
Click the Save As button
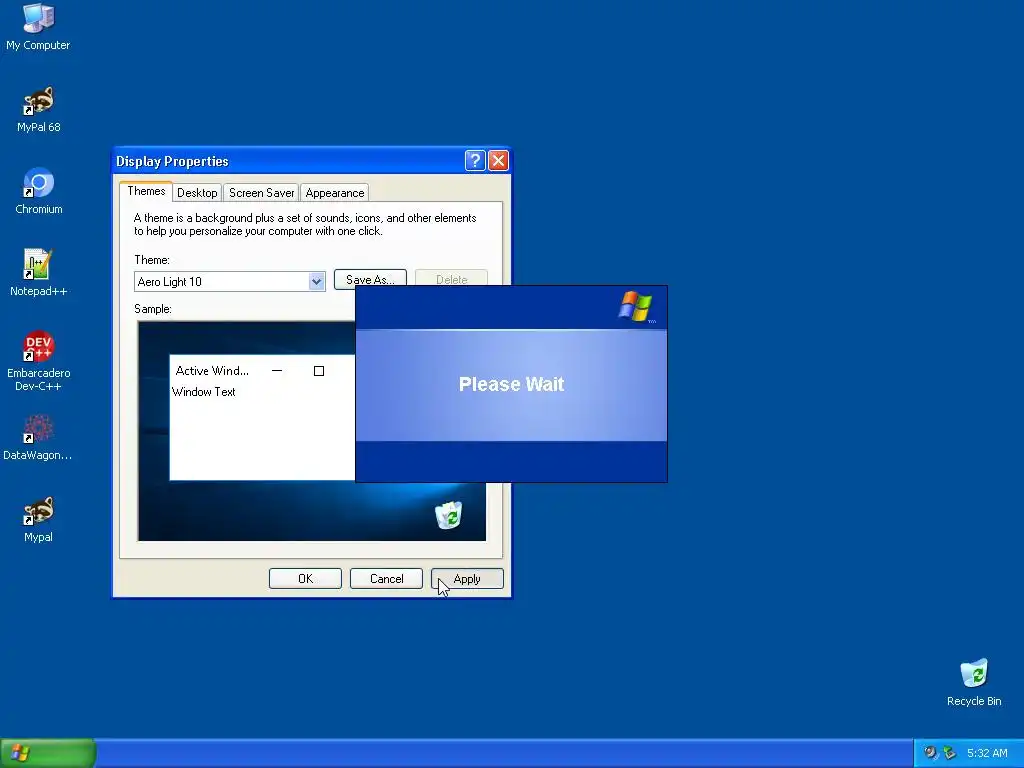(x=370, y=279)
